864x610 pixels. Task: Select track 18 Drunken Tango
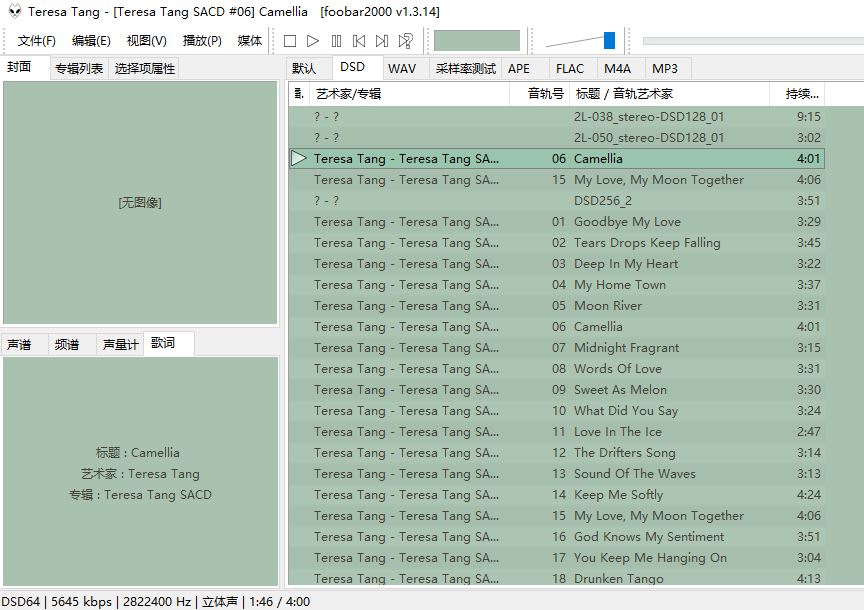(x=557, y=577)
